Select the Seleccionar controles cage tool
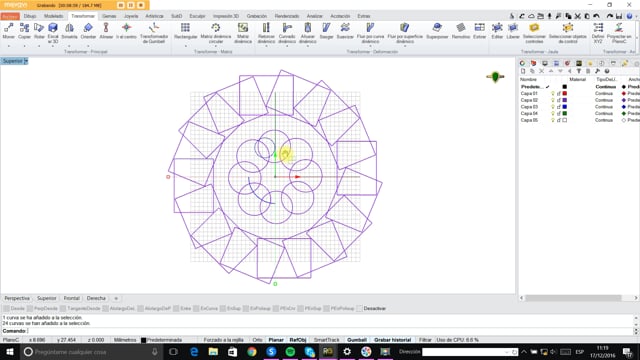This screenshot has width=640, height=360. pyautogui.click(x=534, y=33)
